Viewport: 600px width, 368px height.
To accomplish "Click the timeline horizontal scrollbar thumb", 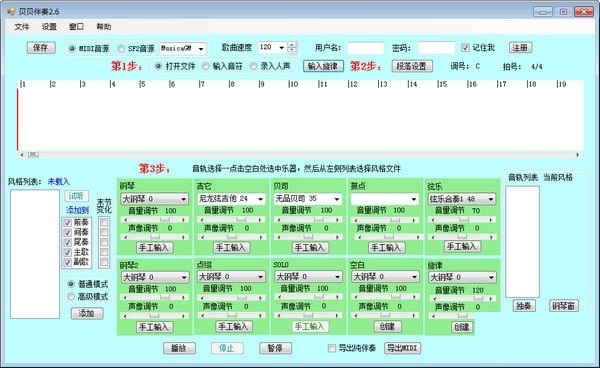I will pyautogui.click(x=33, y=155).
